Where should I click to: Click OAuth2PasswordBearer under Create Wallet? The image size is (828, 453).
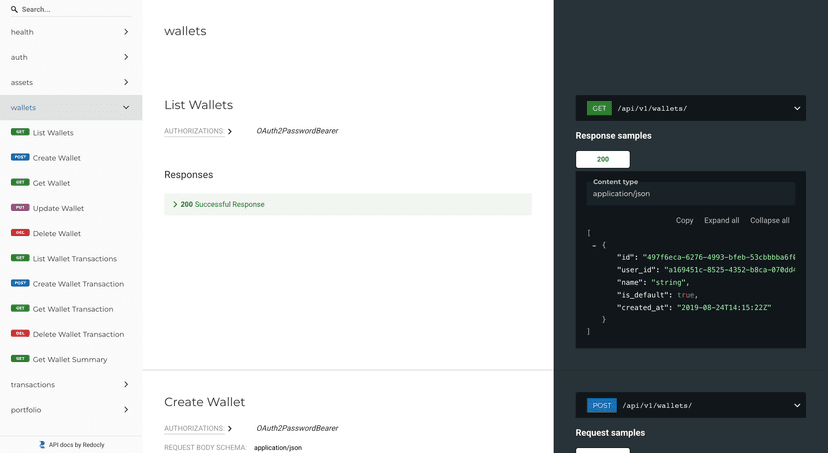tap(297, 428)
